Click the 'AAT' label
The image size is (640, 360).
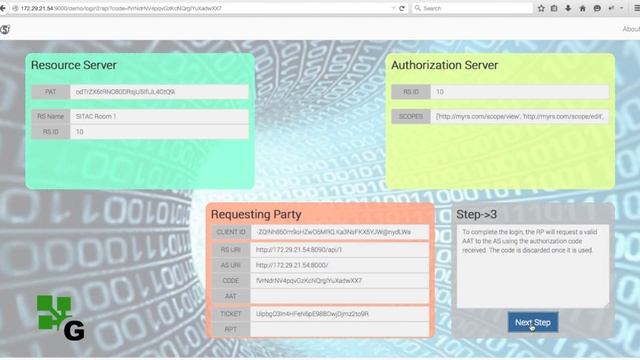point(231,296)
